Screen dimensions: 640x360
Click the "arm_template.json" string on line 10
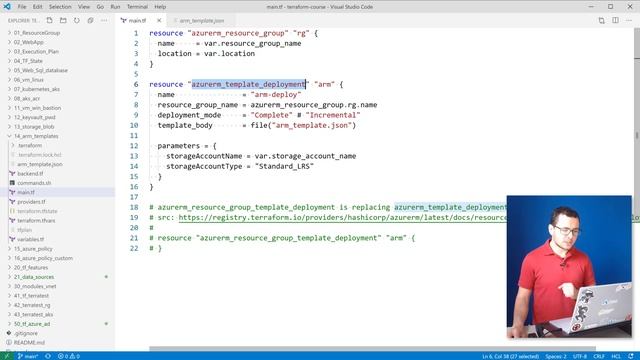(x=311, y=125)
